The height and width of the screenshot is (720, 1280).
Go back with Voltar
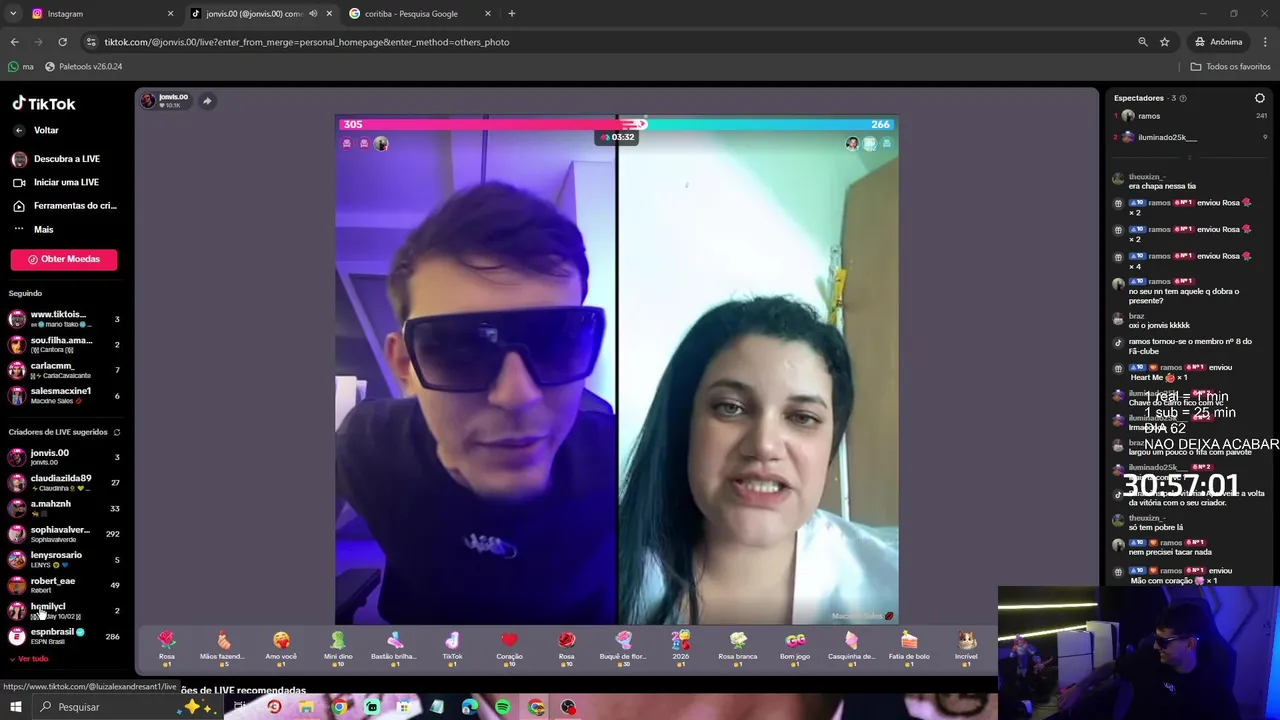coord(36,131)
